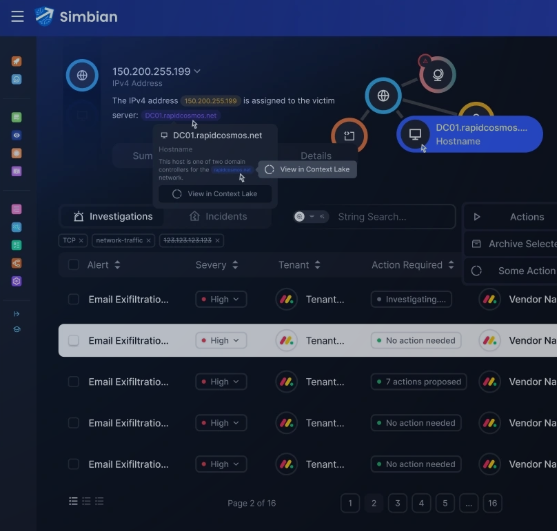The width and height of the screenshot is (557, 531).
Task: Check the select-all checkbox beside Alert
Action: [73, 265]
